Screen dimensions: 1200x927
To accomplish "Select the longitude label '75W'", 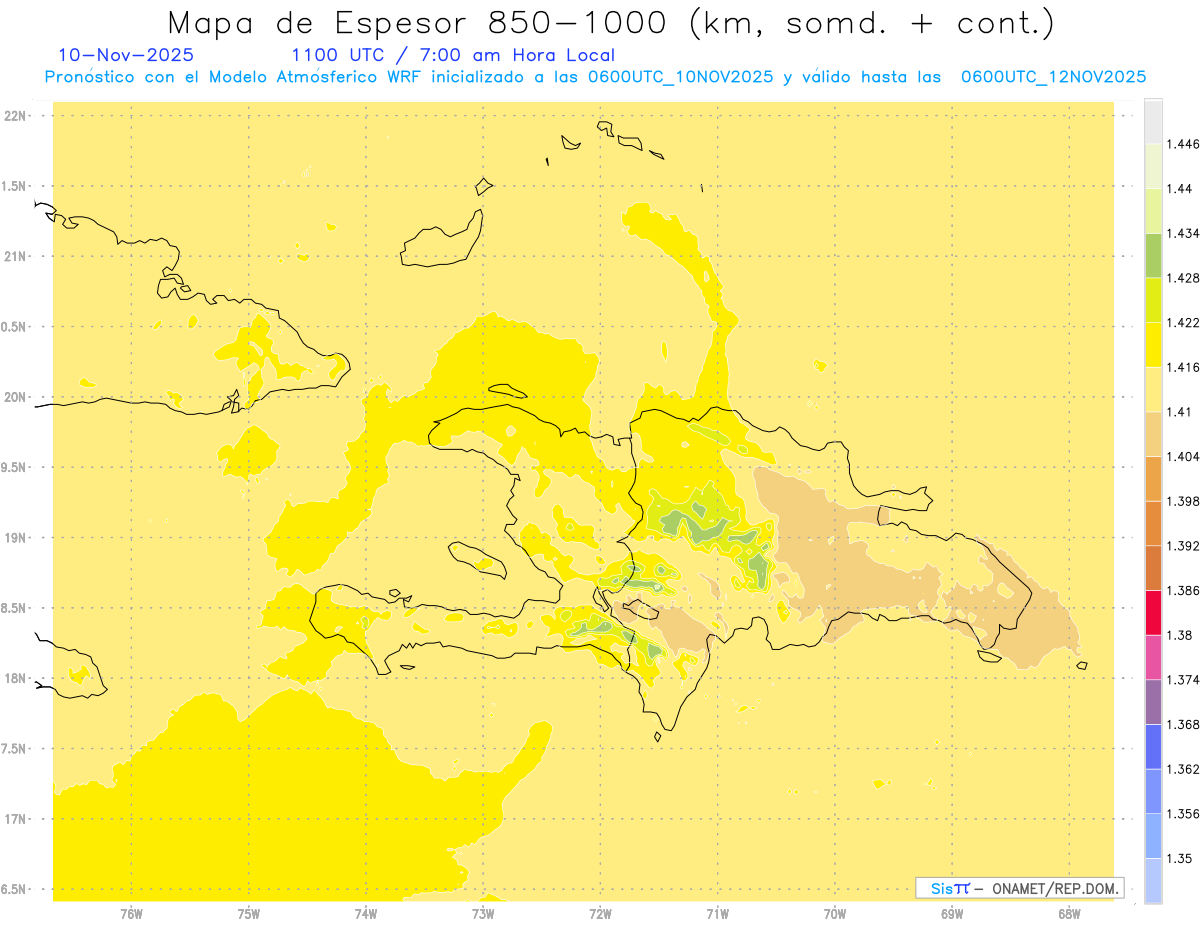I will pyautogui.click(x=249, y=914).
